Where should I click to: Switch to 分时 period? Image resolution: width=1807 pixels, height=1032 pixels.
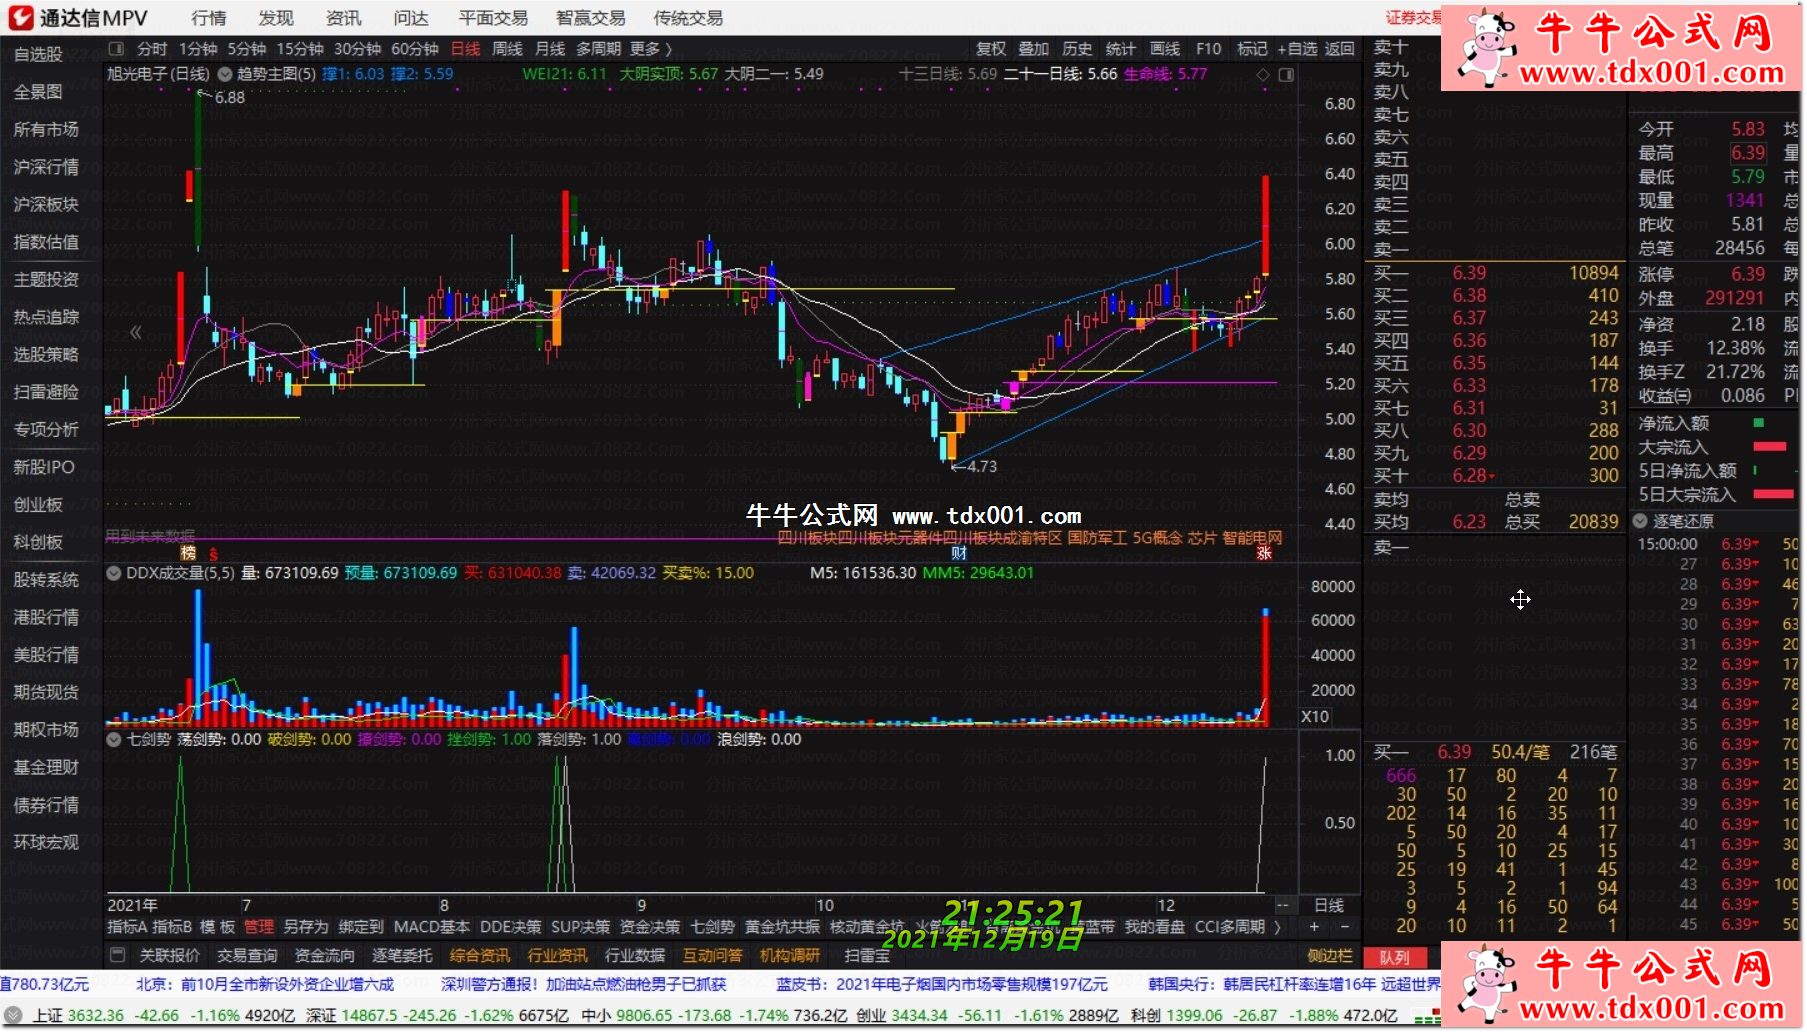click(152, 48)
